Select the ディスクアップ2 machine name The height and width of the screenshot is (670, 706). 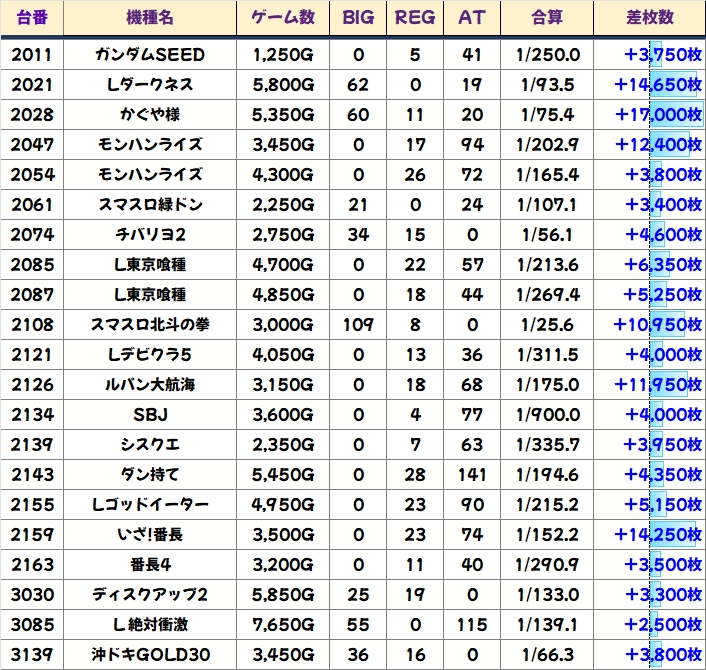(x=150, y=595)
